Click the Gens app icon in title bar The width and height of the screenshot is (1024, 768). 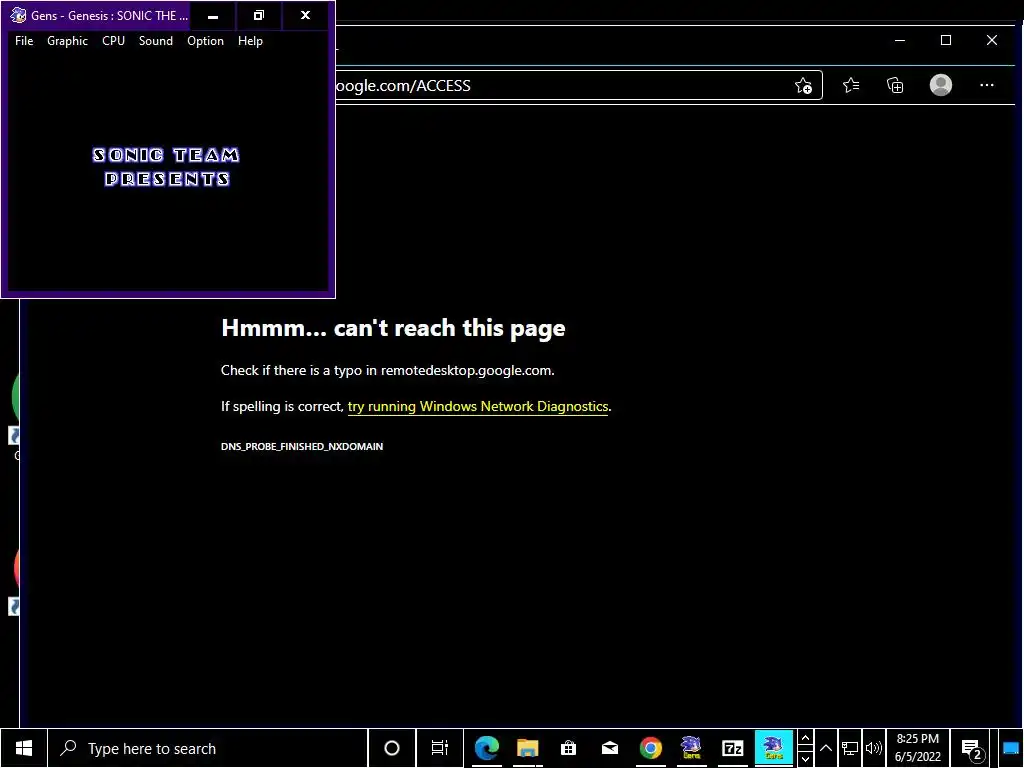point(18,15)
